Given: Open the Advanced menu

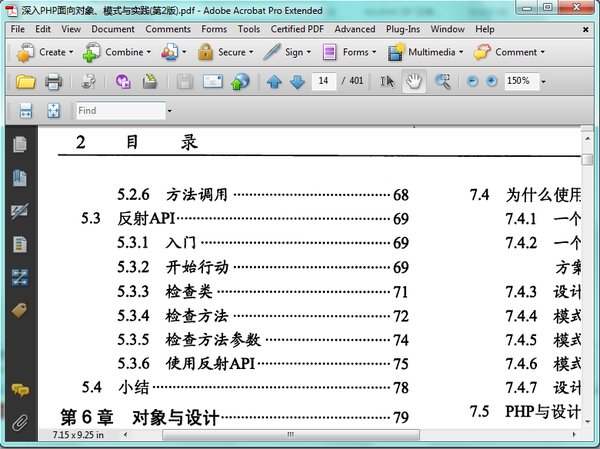Looking at the screenshot, I should tap(355, 29).
